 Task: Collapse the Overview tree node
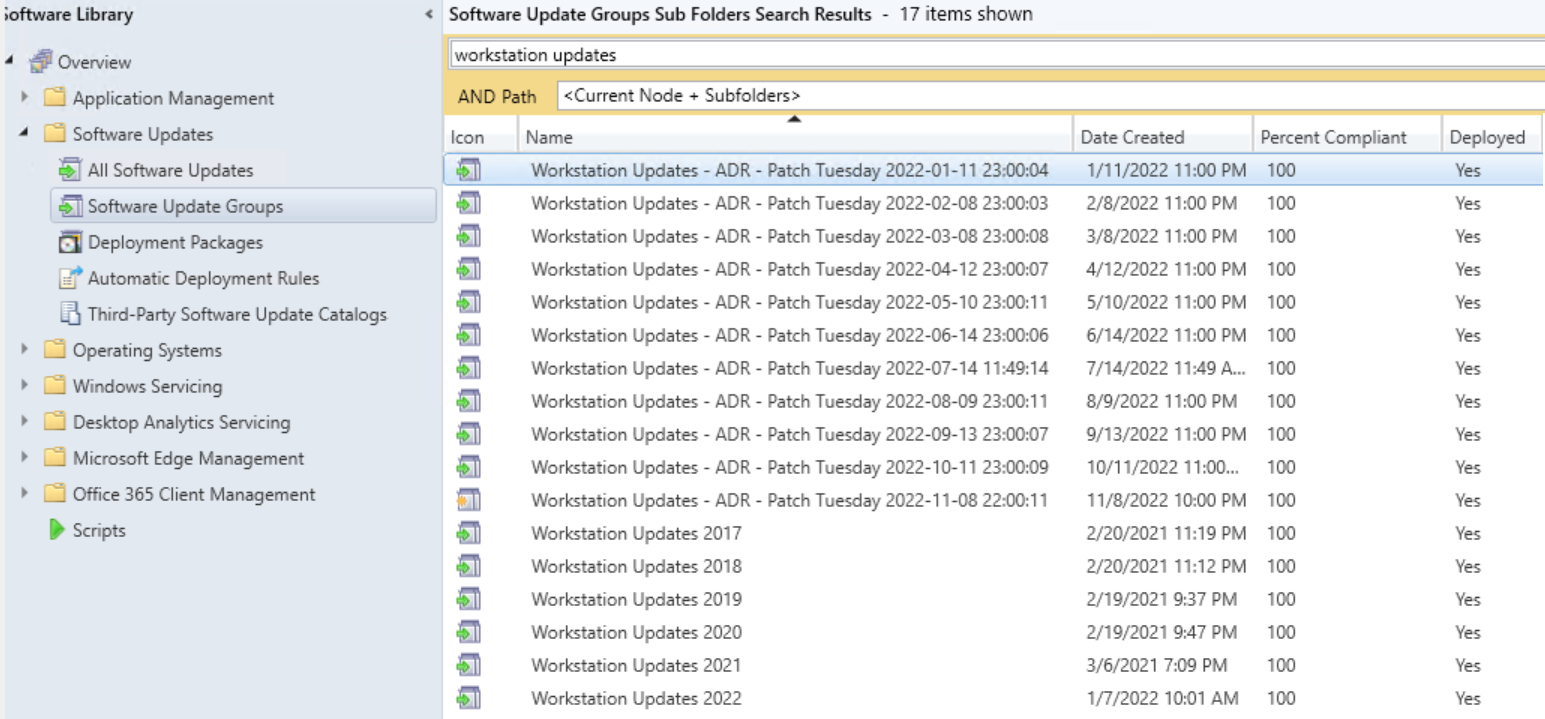point(10,62)
